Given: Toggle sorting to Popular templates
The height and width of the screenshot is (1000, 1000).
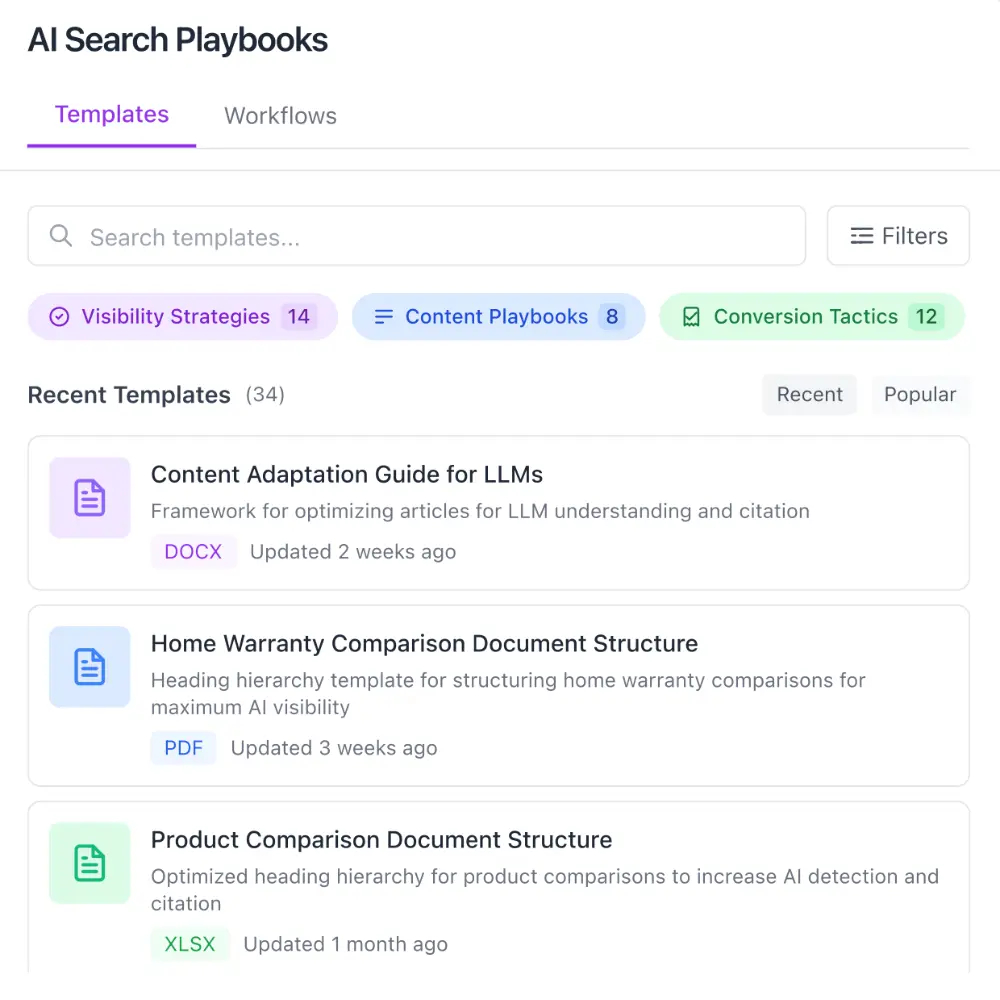Looking at the screenshot, I should [919, 395].
